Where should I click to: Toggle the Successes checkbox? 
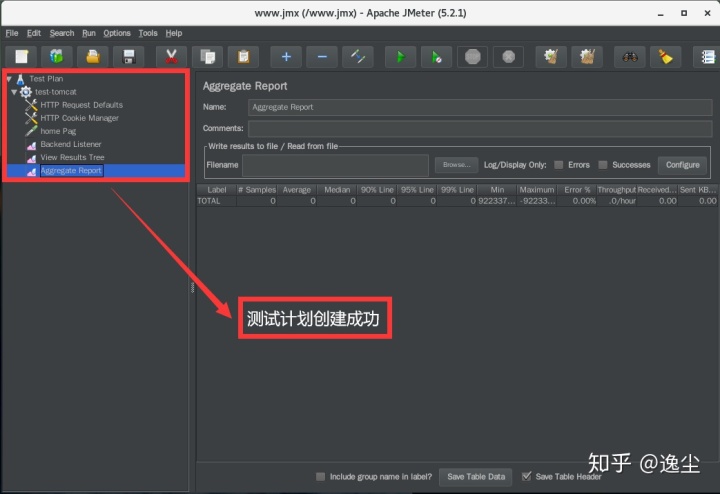(x=603, y=165)
